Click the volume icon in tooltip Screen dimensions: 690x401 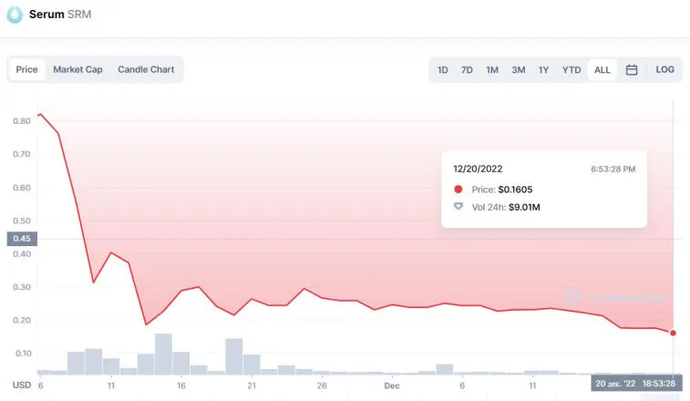(x=458, y=207)
